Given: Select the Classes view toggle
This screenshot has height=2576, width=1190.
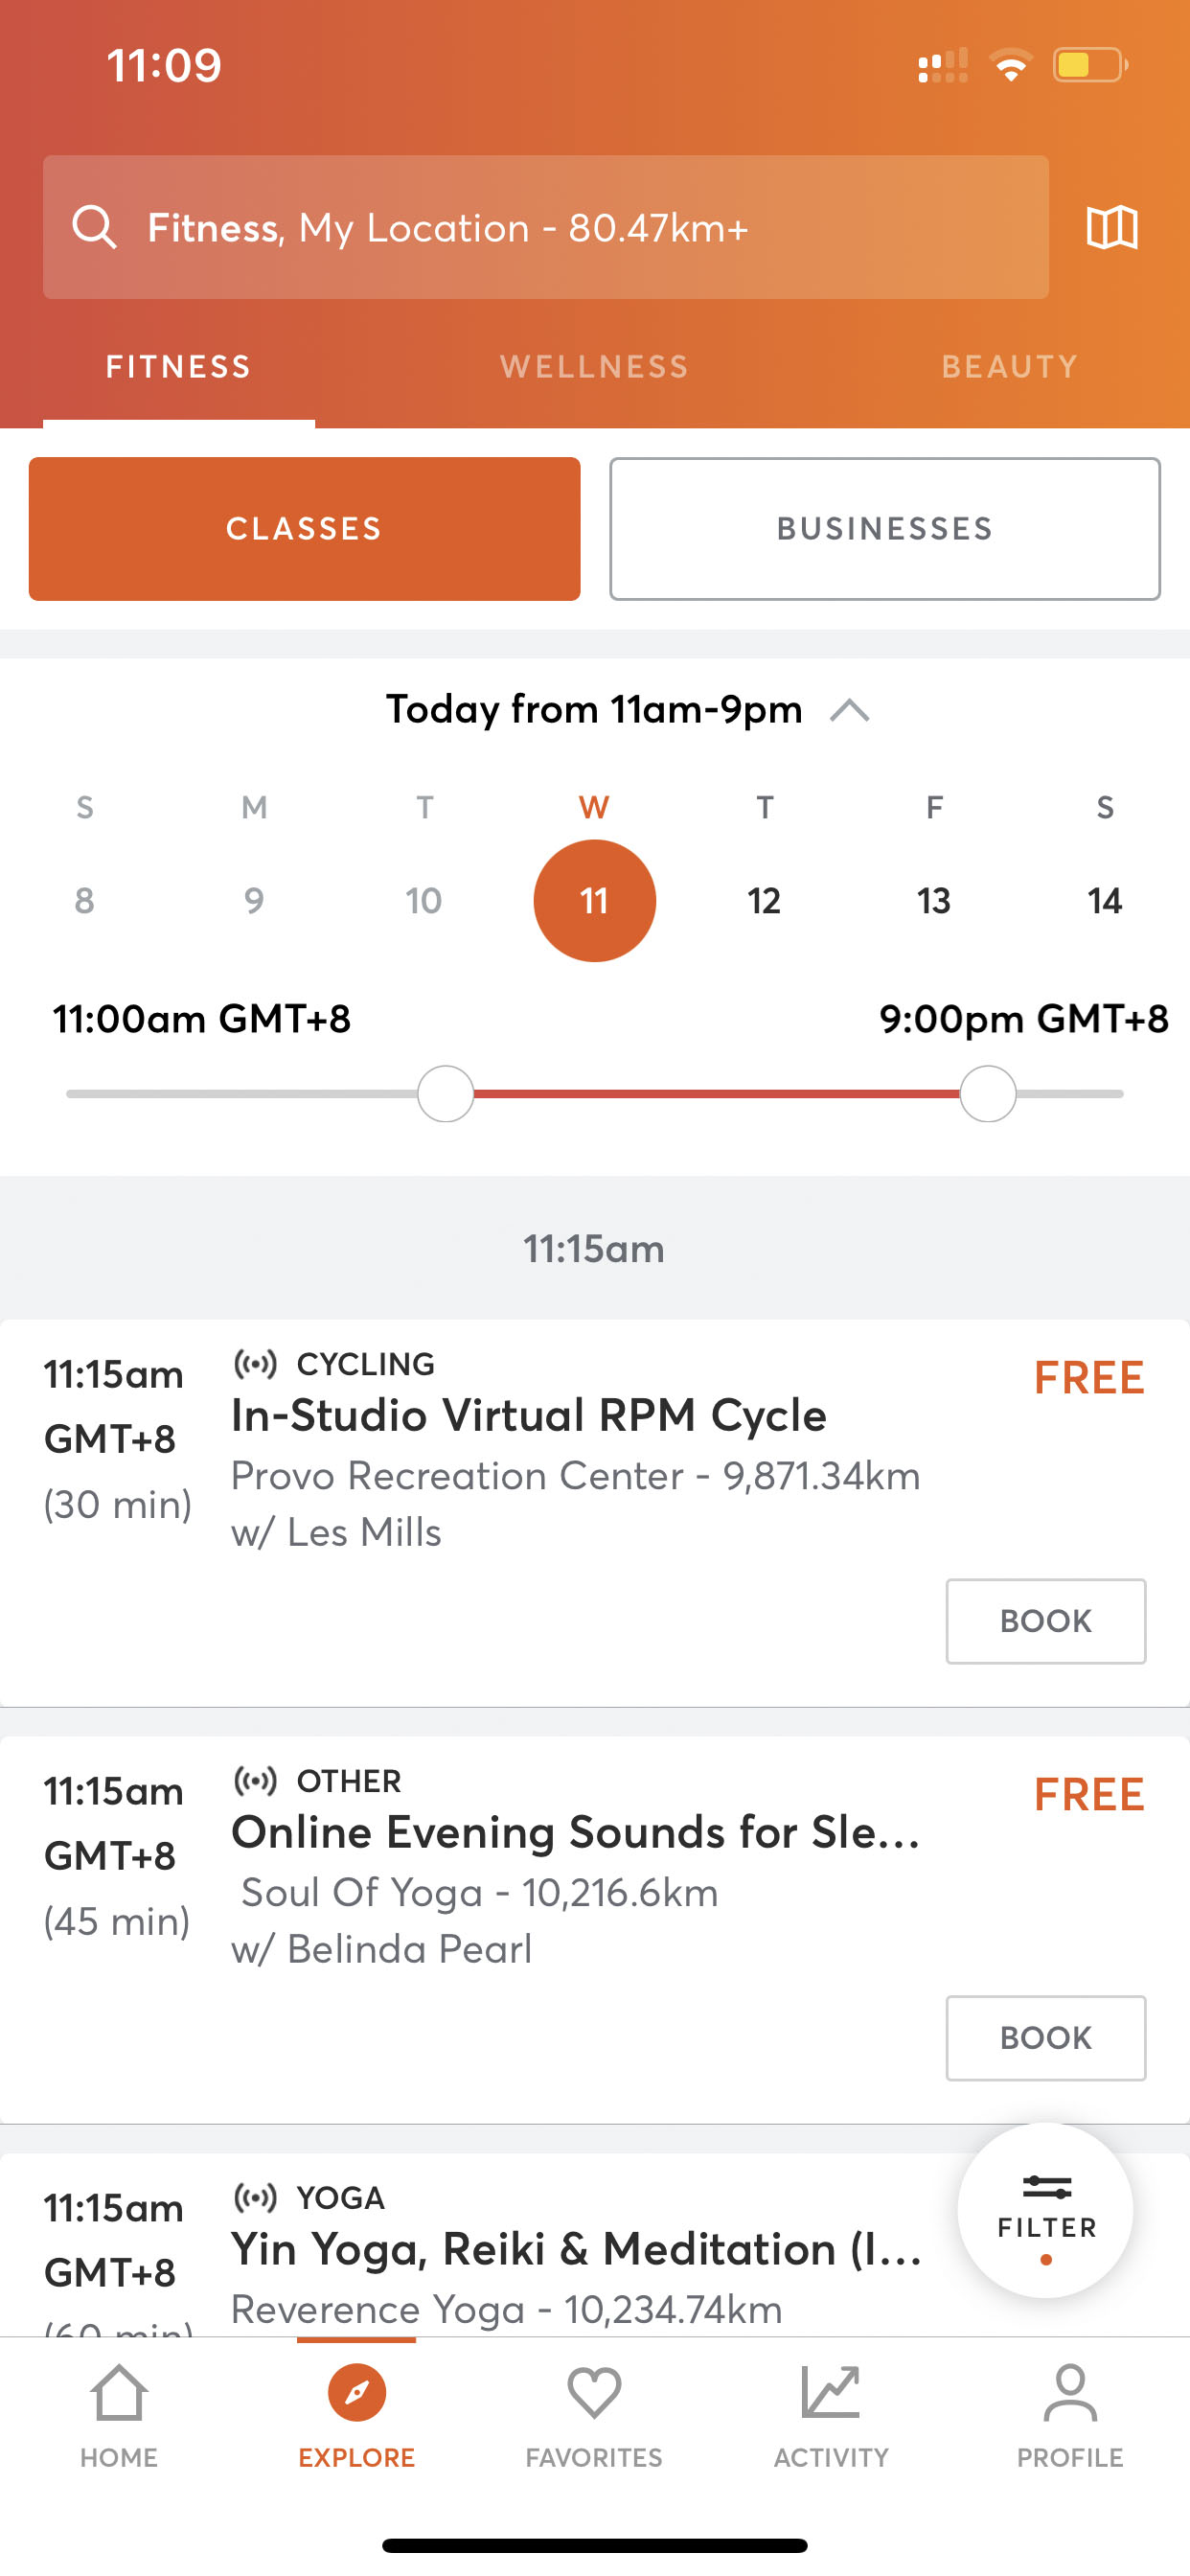Looking at the screenshot, I should click(304, 529).
